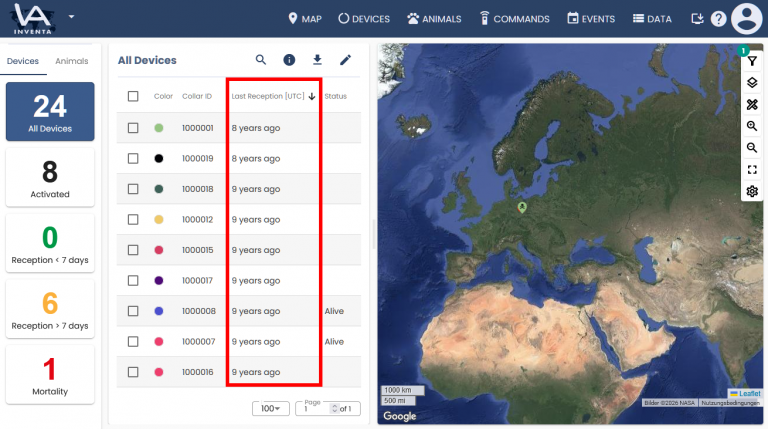Switch to the Animals tab

(72, 61)
